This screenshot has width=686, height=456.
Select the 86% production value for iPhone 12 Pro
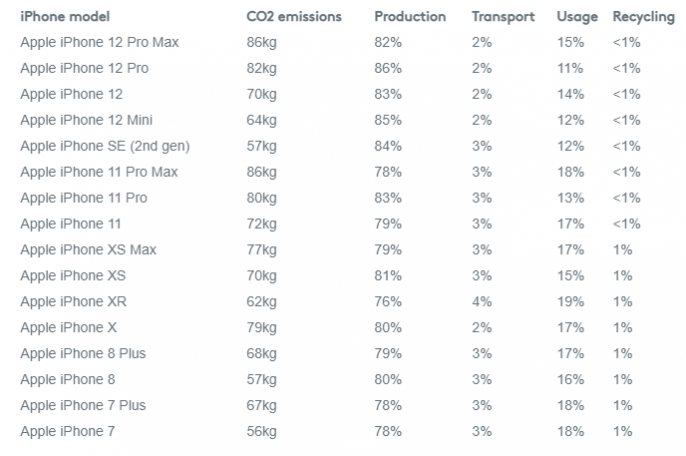point(388,69)
